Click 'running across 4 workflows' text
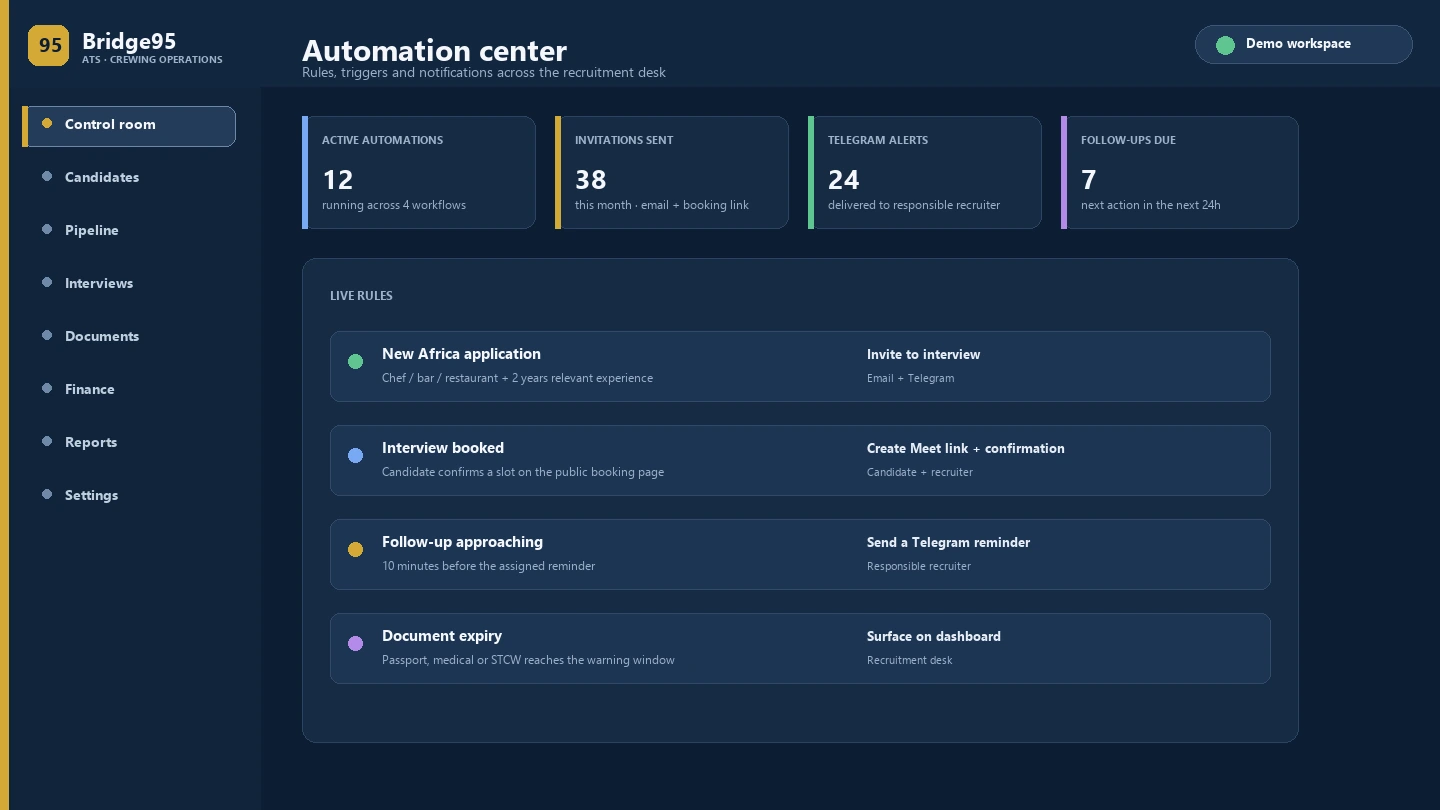The image size is (1440, 810). tap(394, 205)
